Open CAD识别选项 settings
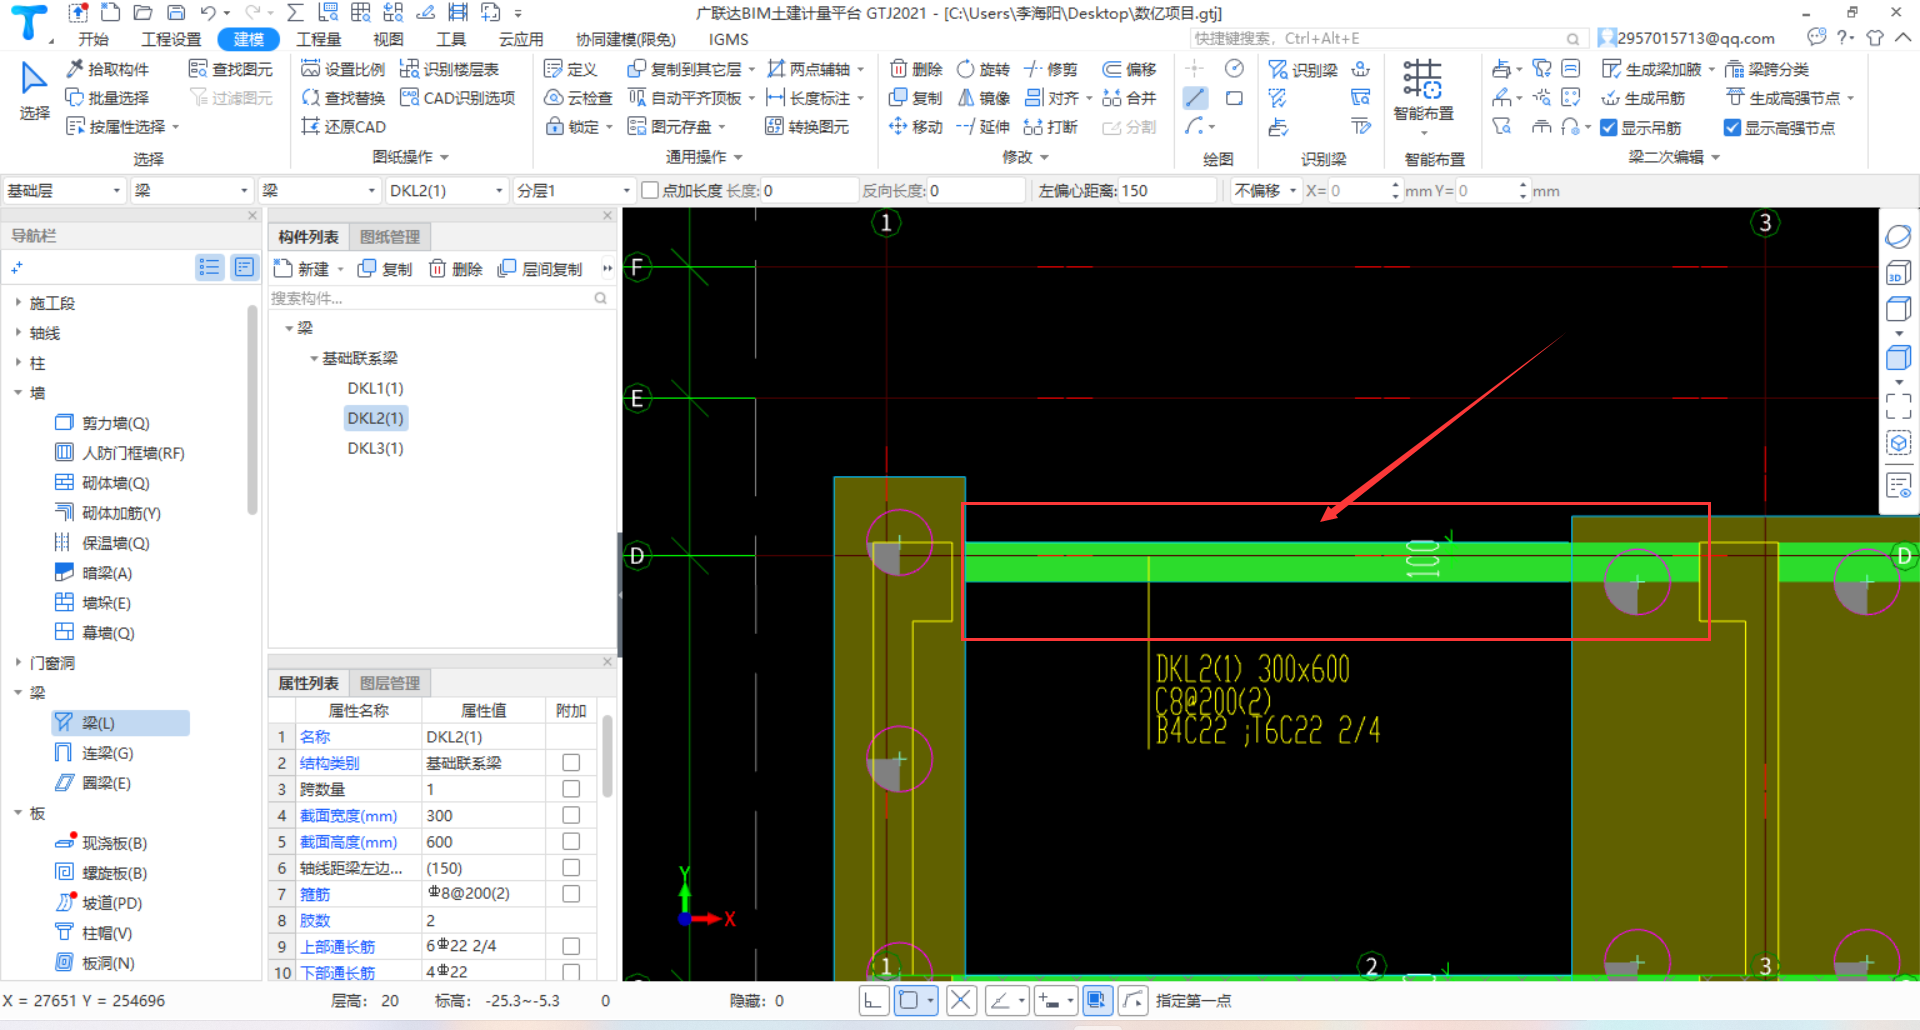 457,98
